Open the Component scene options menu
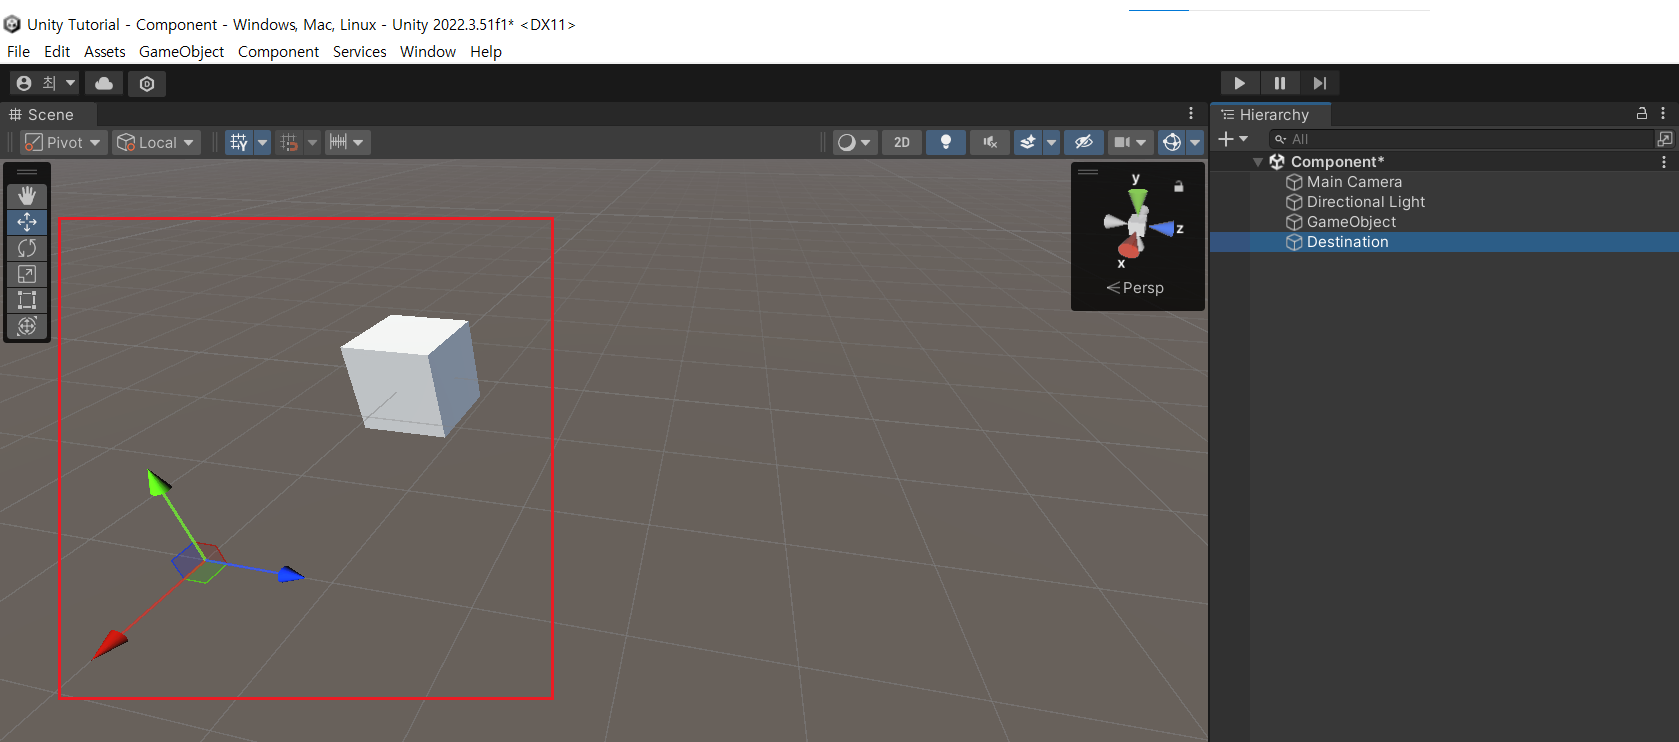 click(1664, 162)
